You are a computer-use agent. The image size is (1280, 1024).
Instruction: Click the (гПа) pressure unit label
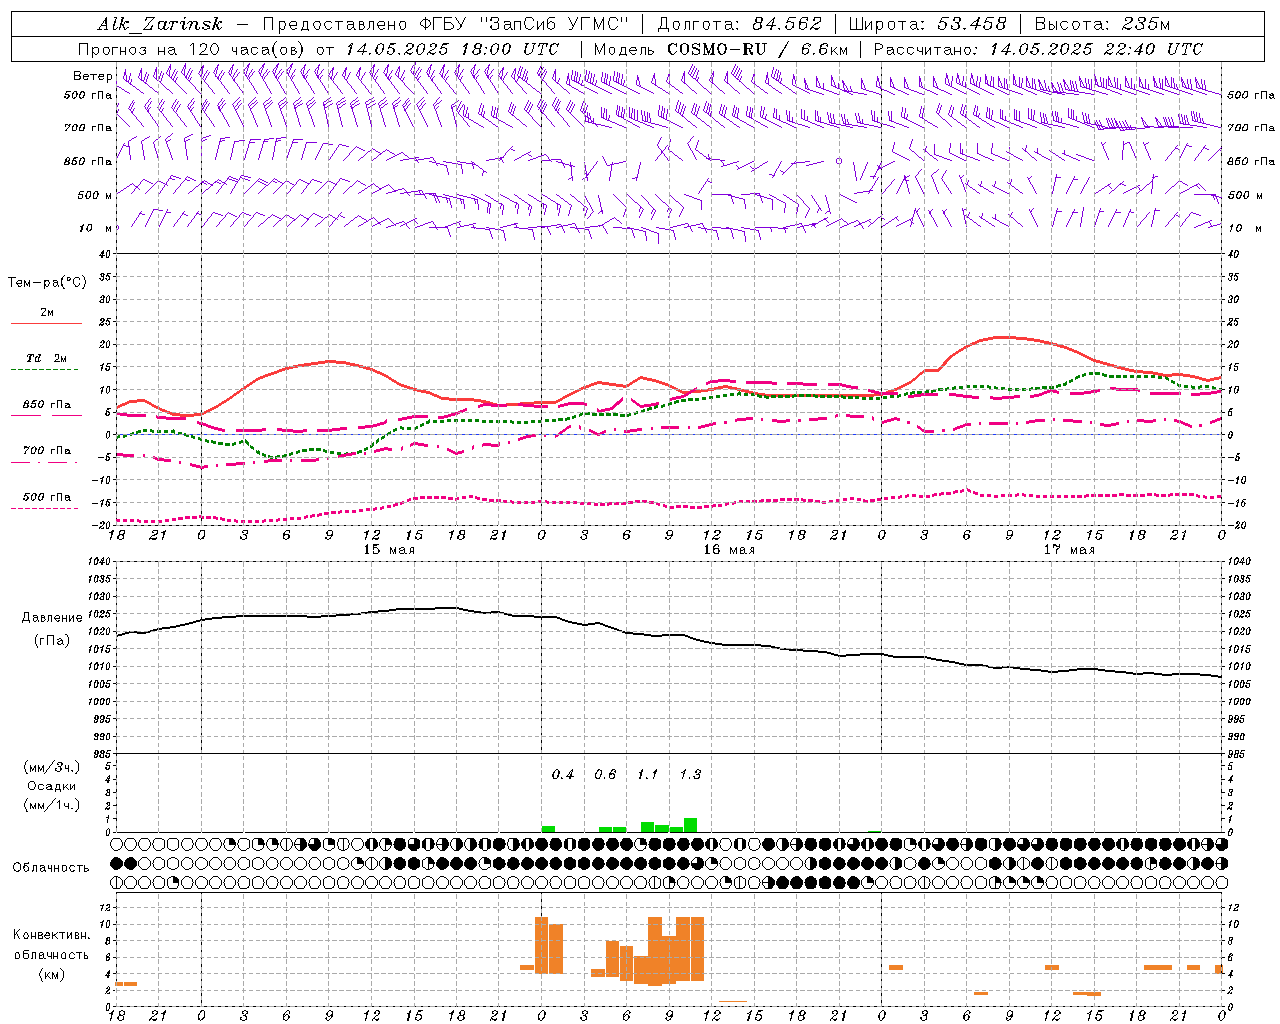pos(52,640)
